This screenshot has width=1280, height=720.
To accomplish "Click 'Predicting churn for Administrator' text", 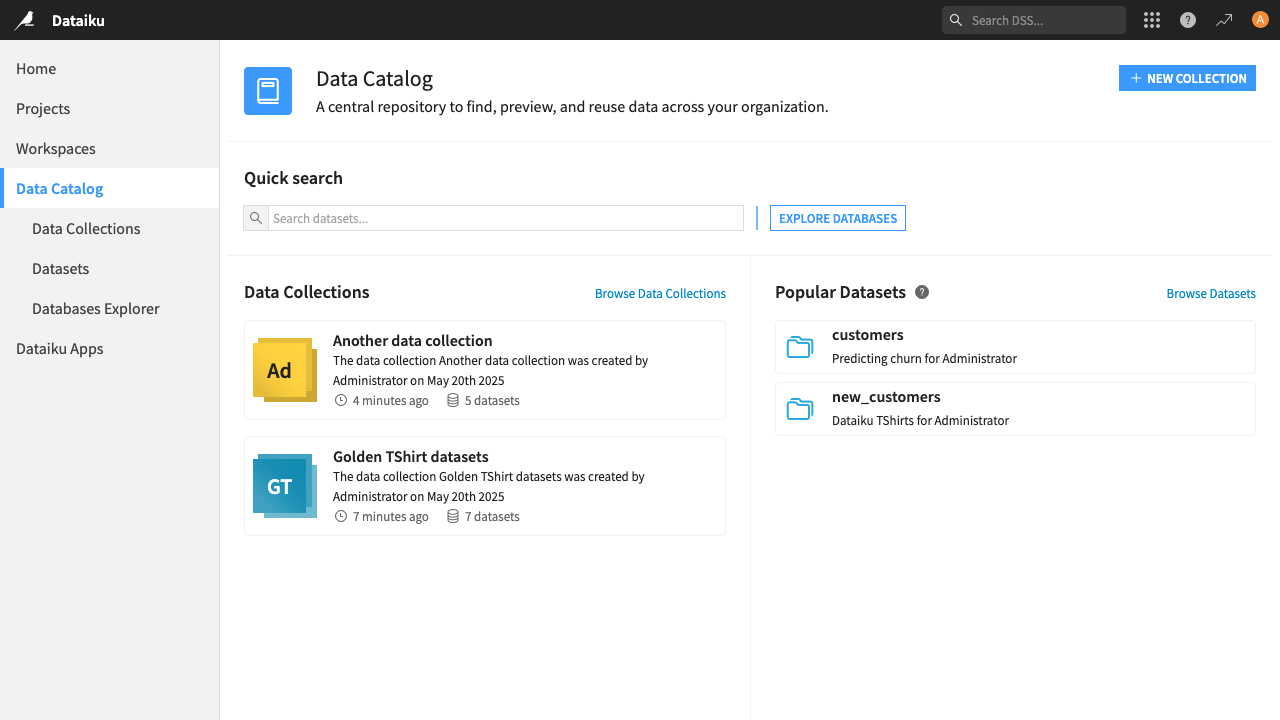I will click(924, 358).
